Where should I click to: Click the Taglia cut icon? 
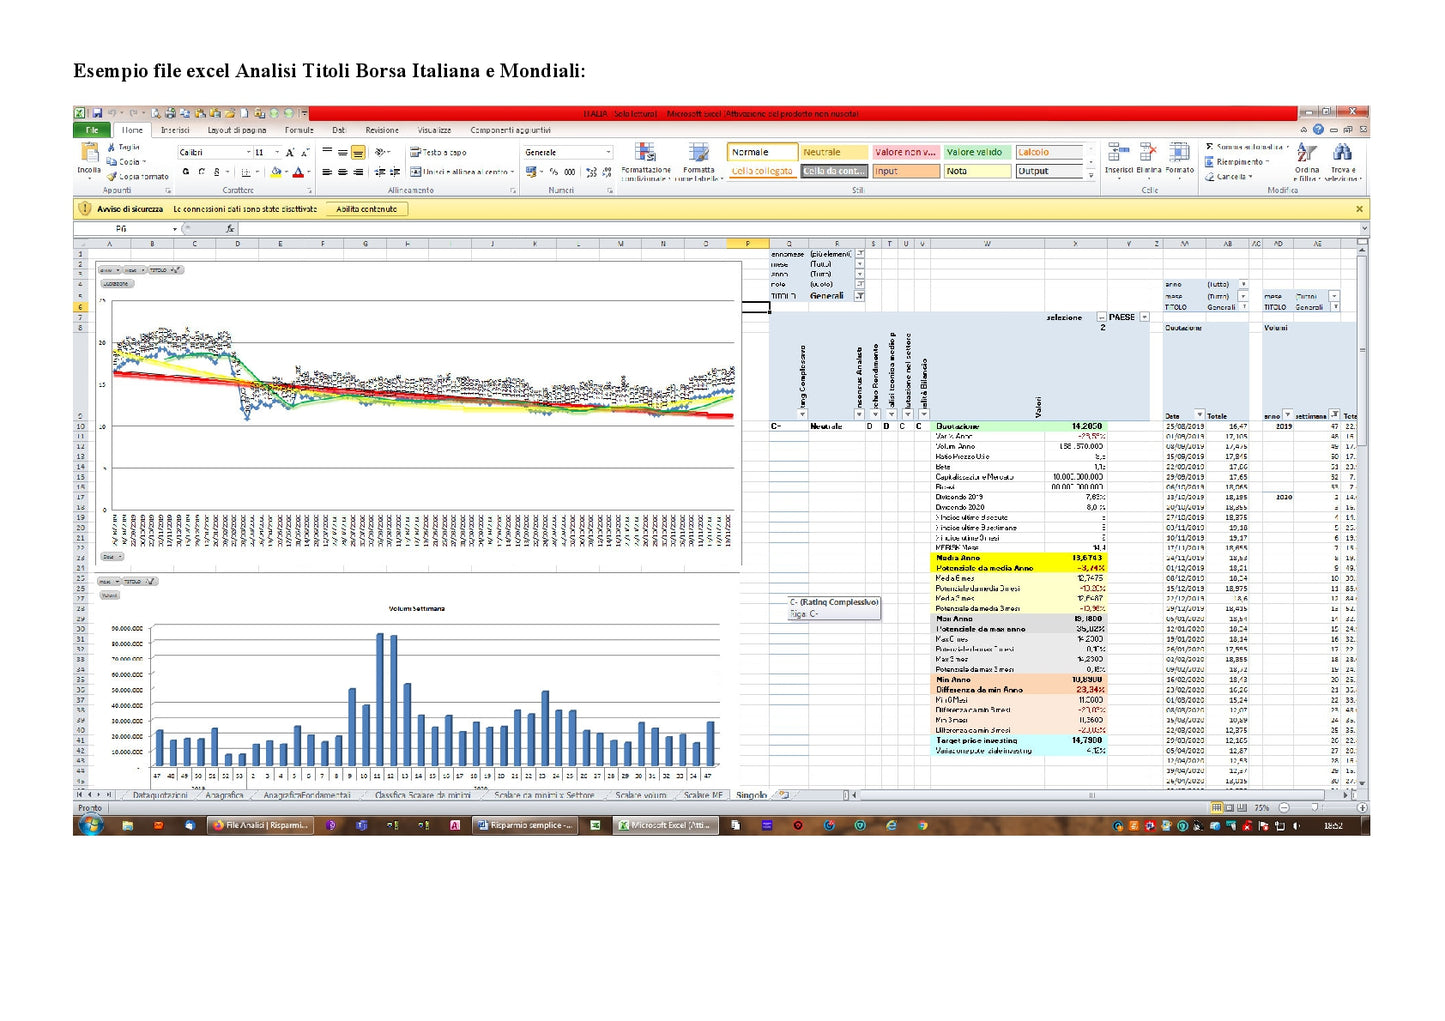coord(111,147)
